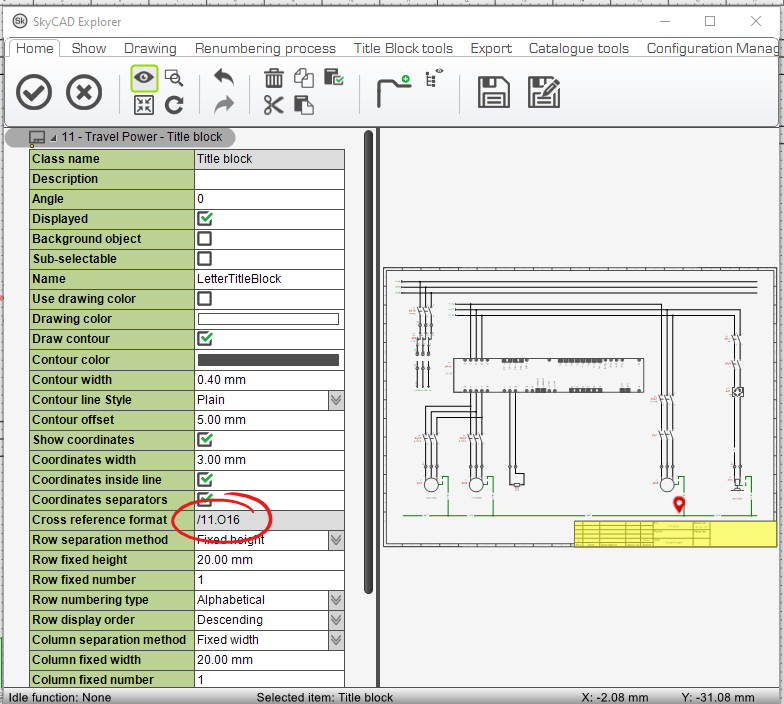Screen dimensions: 784x704
Task: Open Catalogue tools tab
Action: pyautogui.click(x=578, y=48)
